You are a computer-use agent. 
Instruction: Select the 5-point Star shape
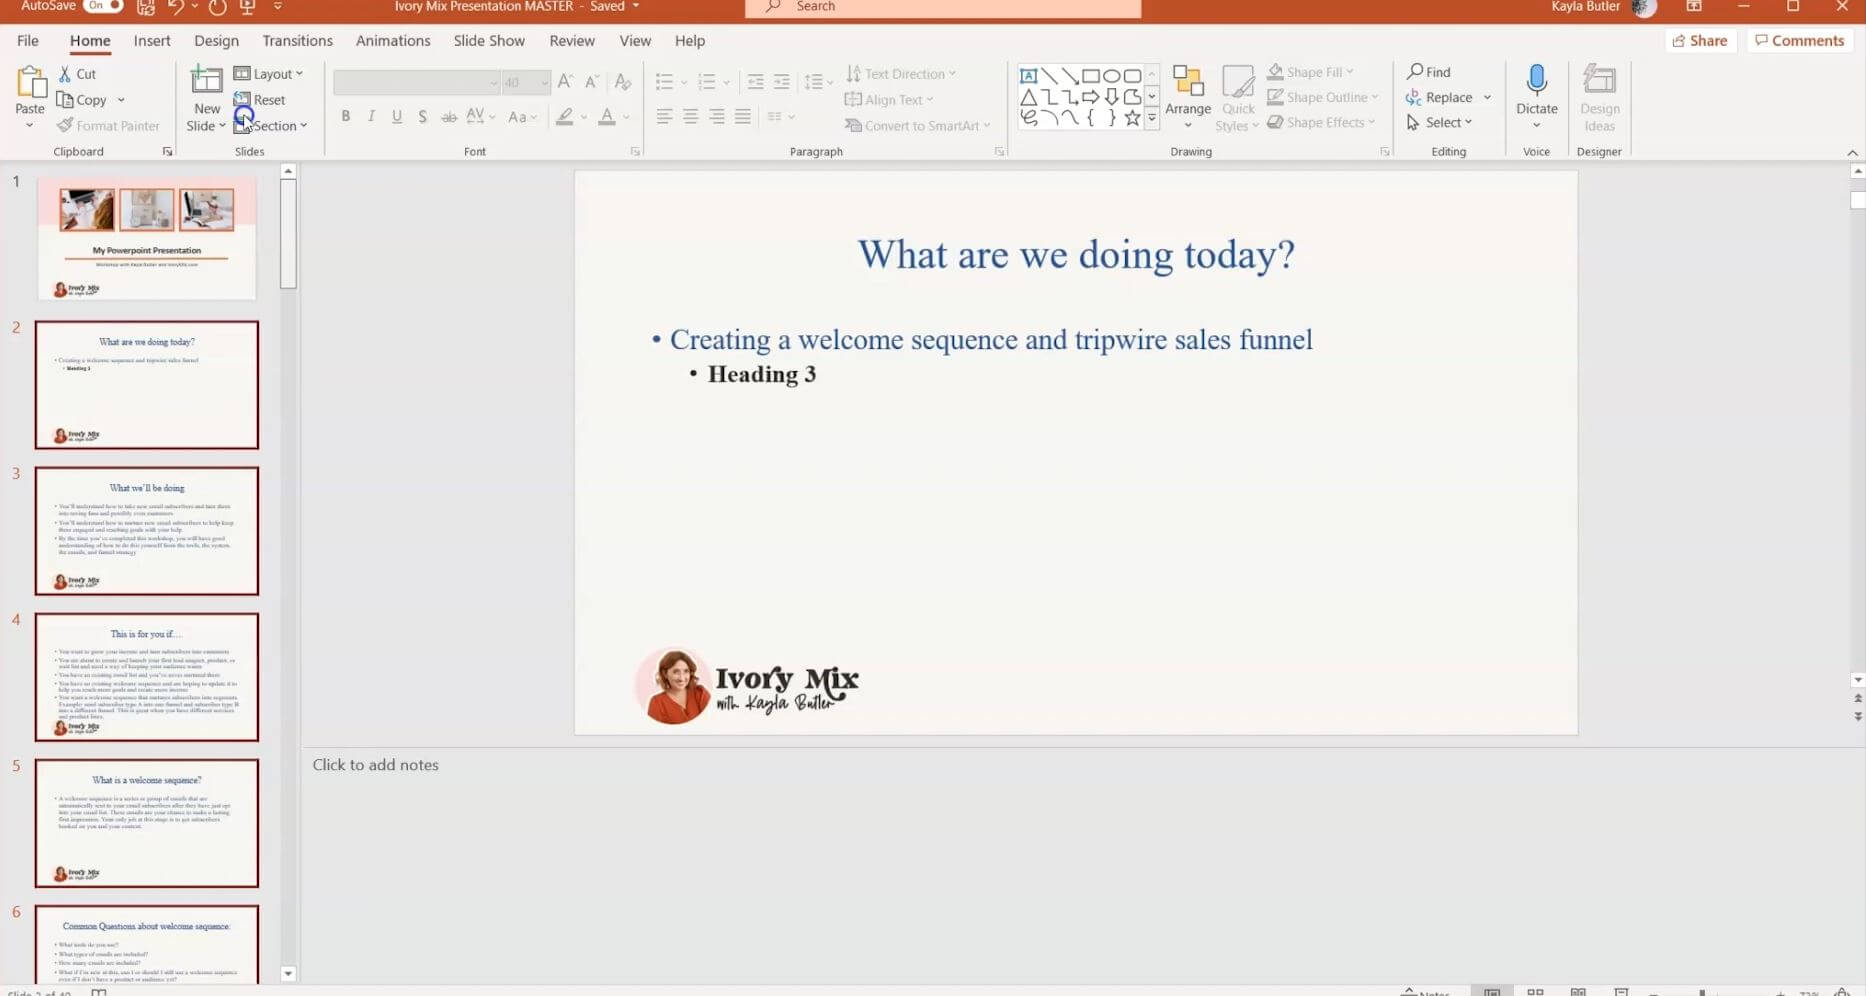[1132, 118]
